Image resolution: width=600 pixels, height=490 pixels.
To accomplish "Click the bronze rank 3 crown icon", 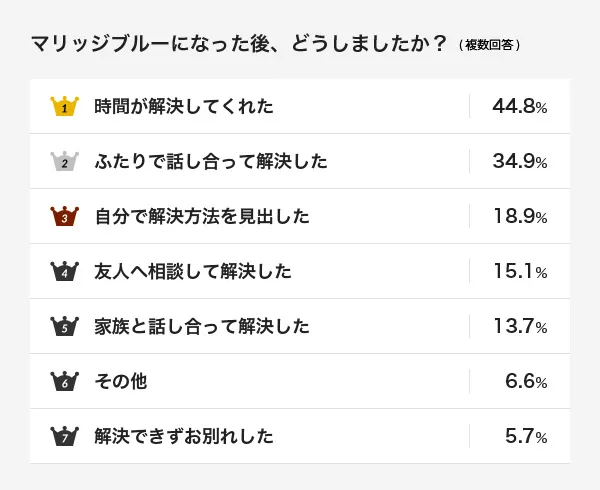I will click(x=64, y=216).
